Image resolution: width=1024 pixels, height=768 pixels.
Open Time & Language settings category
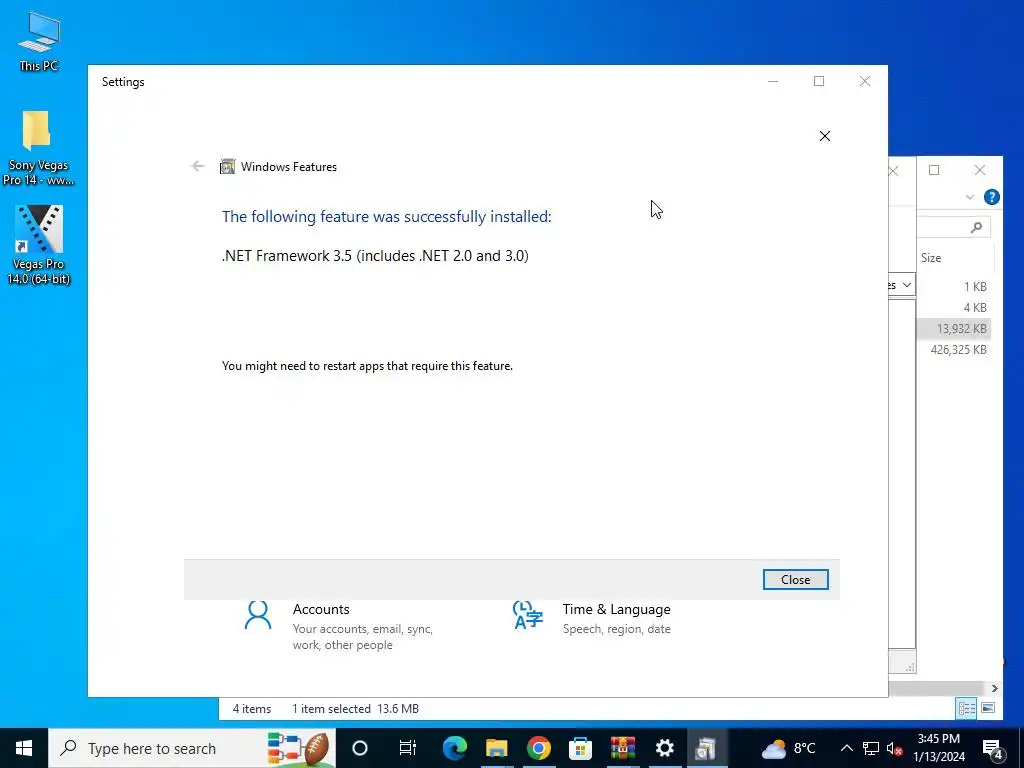[x=593, y=618]
